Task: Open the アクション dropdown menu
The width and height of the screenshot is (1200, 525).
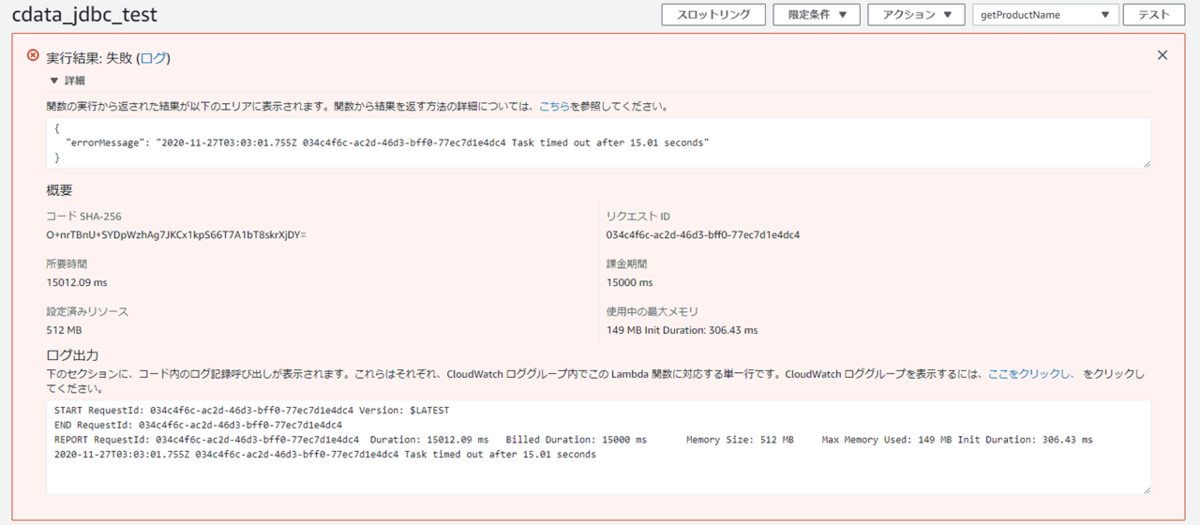Action: tap(916, 15)
